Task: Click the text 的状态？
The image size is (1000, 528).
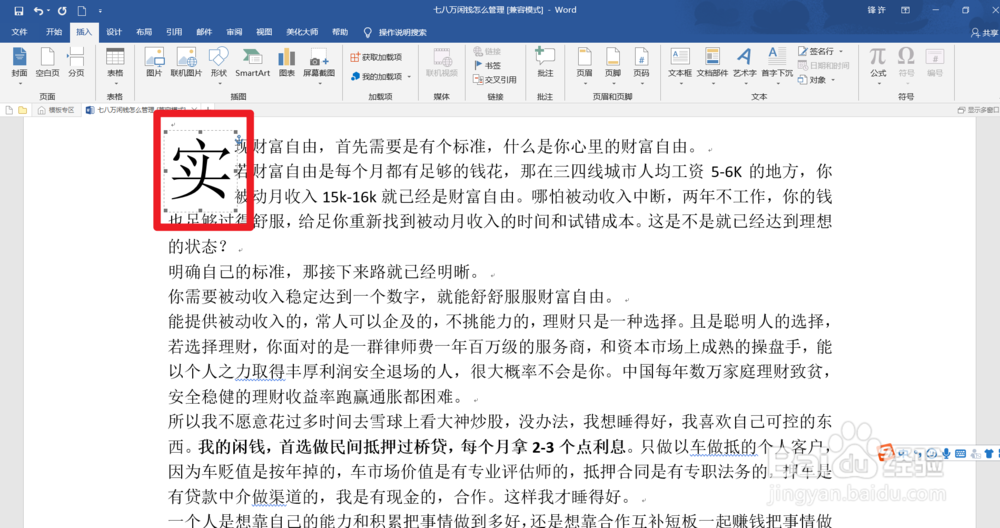Action: (198, 246)
